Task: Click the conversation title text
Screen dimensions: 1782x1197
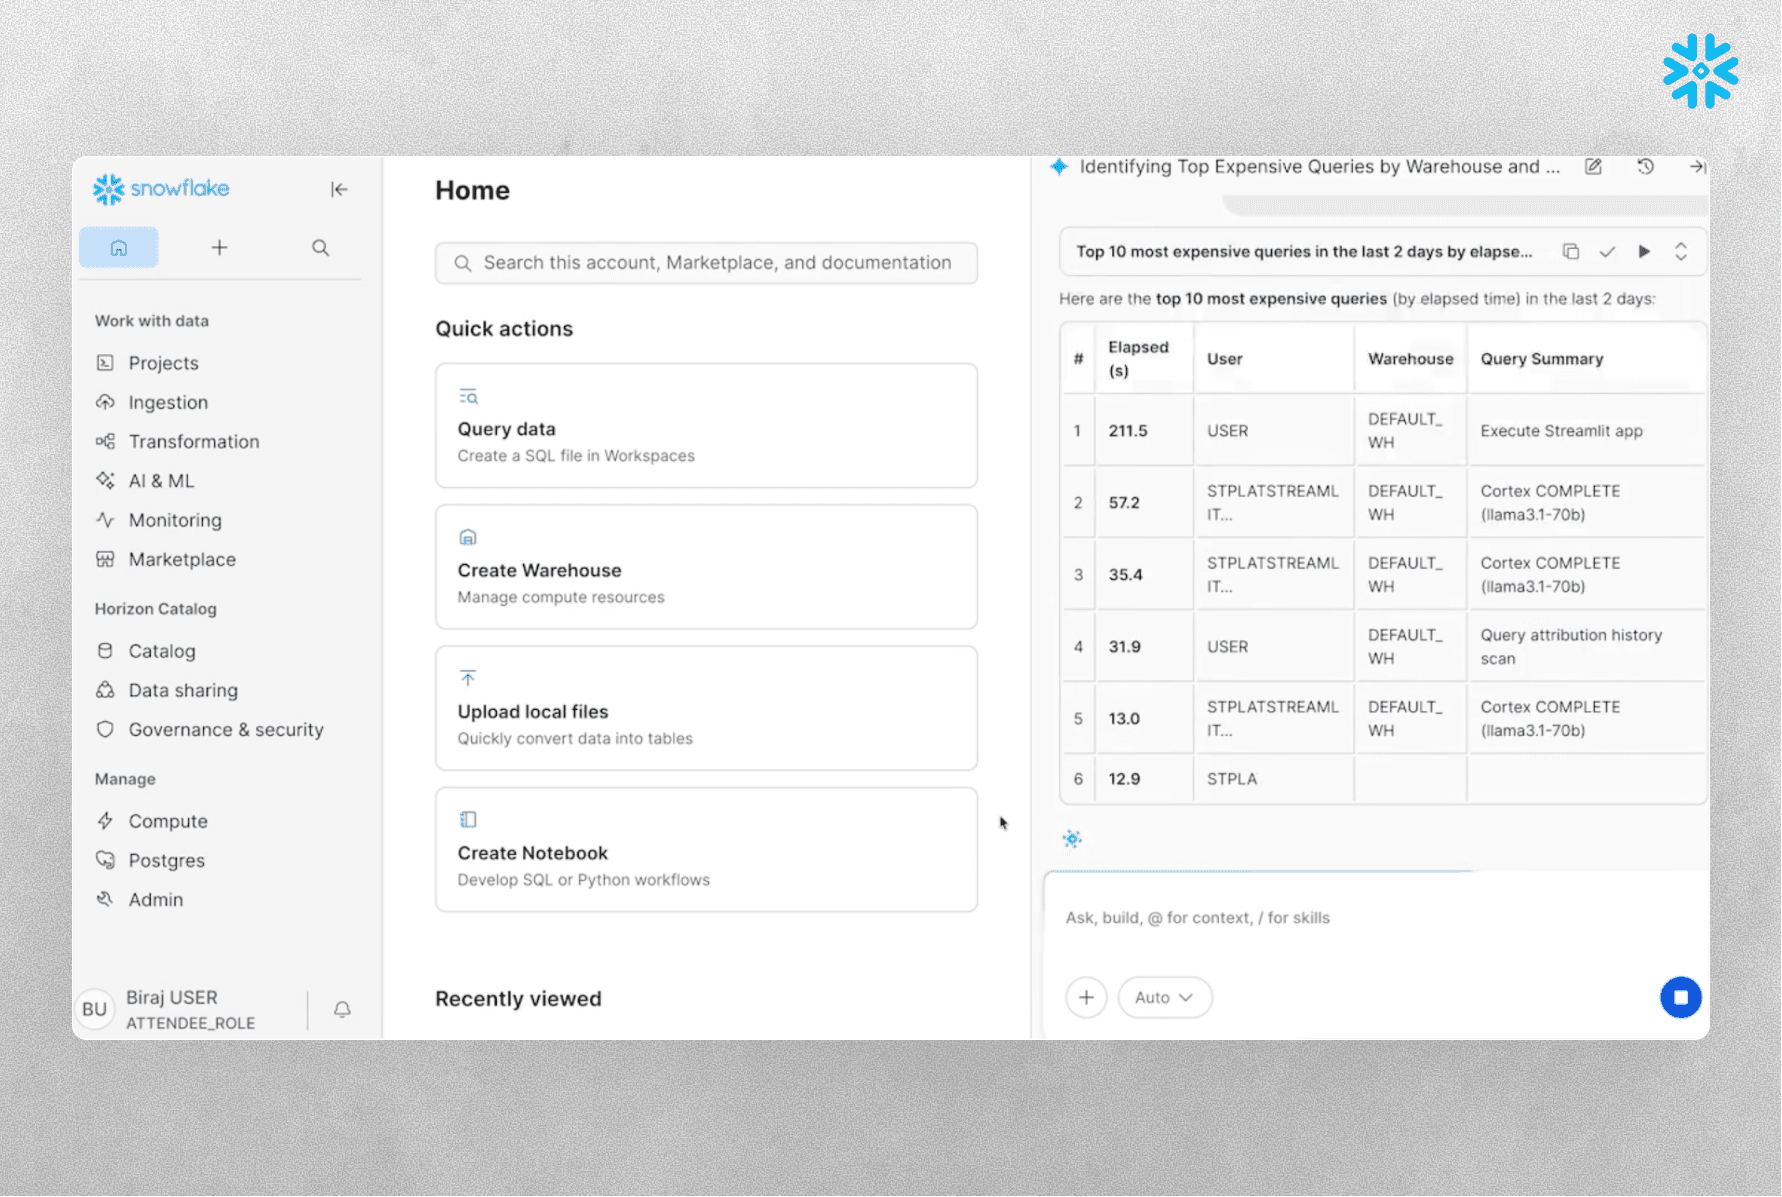Action: (1319, 167)
